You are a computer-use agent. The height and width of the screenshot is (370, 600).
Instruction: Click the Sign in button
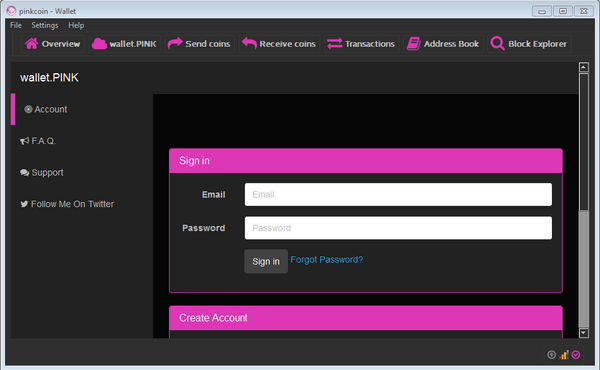[x=266, y=261]
